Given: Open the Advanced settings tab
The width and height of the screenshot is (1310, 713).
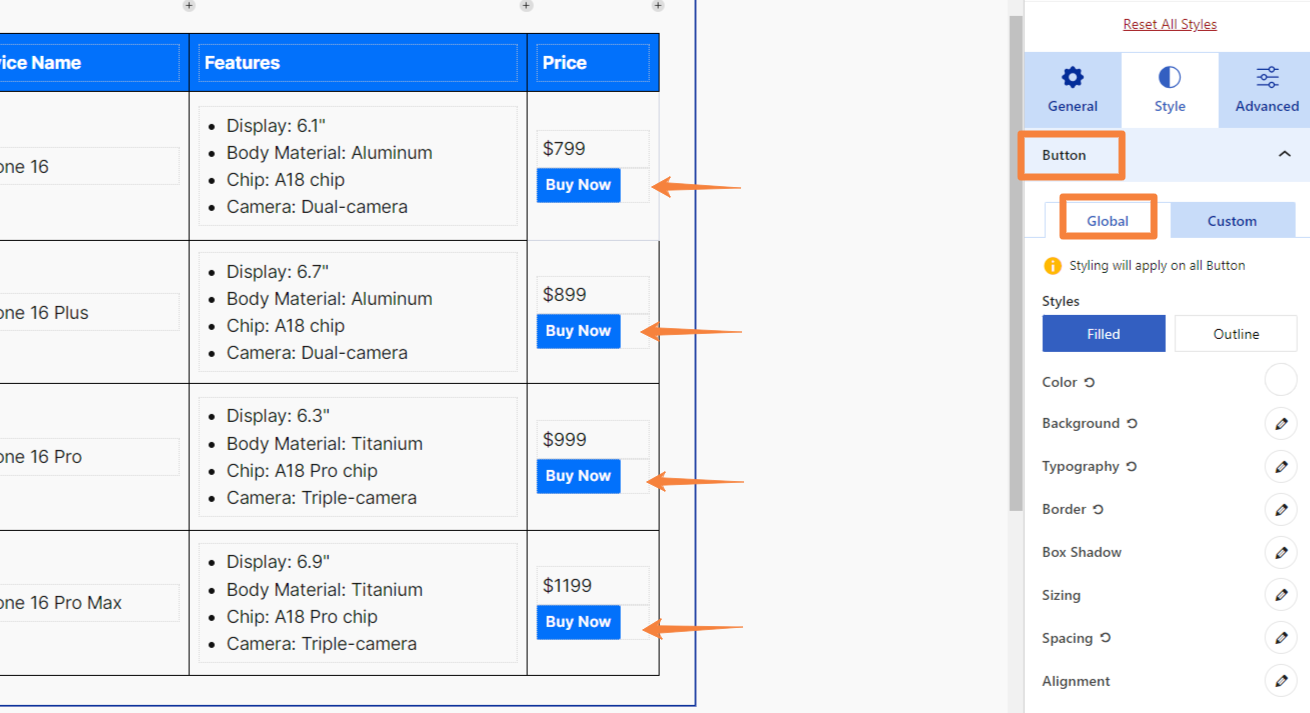Looking at the screenshot, I should 1266,90.
